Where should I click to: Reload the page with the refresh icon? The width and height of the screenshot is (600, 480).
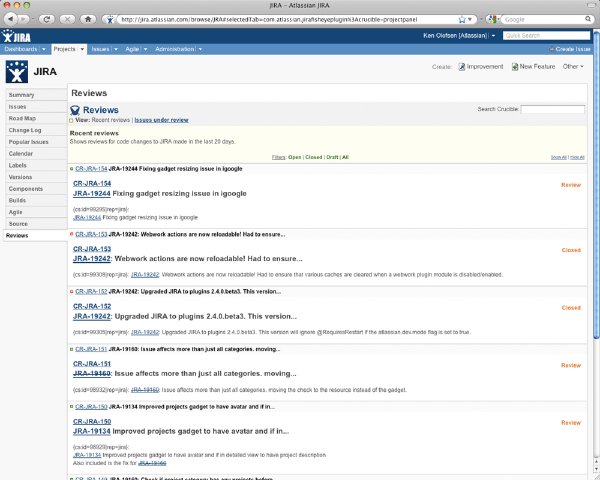(47, 19)
